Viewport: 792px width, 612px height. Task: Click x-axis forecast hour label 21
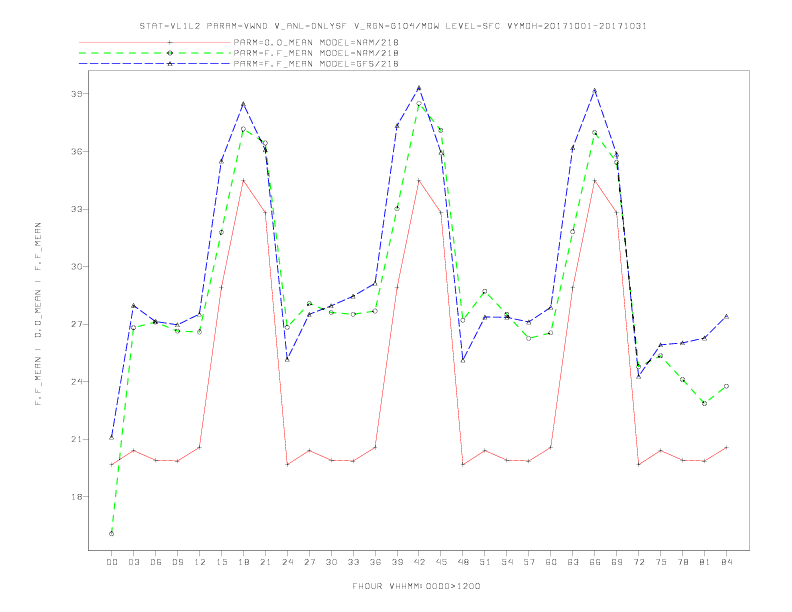click(265, 562)
